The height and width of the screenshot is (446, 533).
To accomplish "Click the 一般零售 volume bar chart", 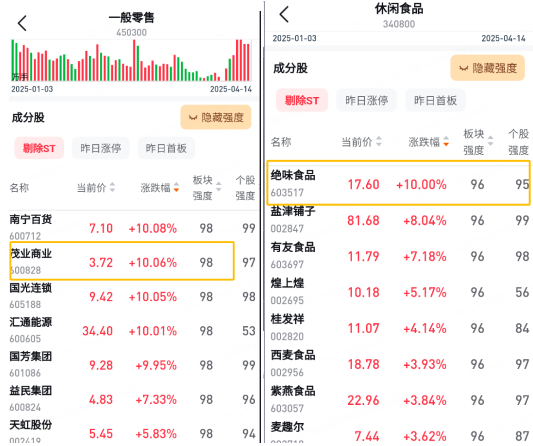I will point(131,60).
